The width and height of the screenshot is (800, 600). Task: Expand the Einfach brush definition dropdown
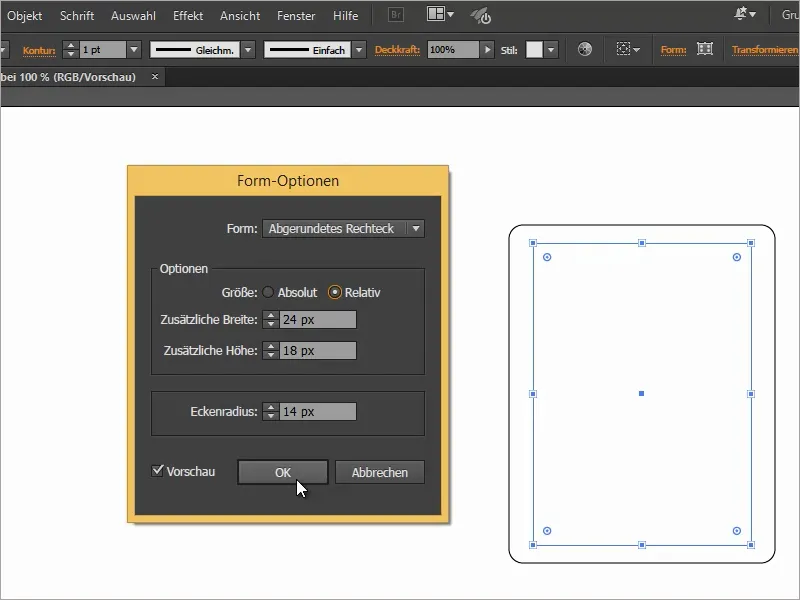click(359, 49)
